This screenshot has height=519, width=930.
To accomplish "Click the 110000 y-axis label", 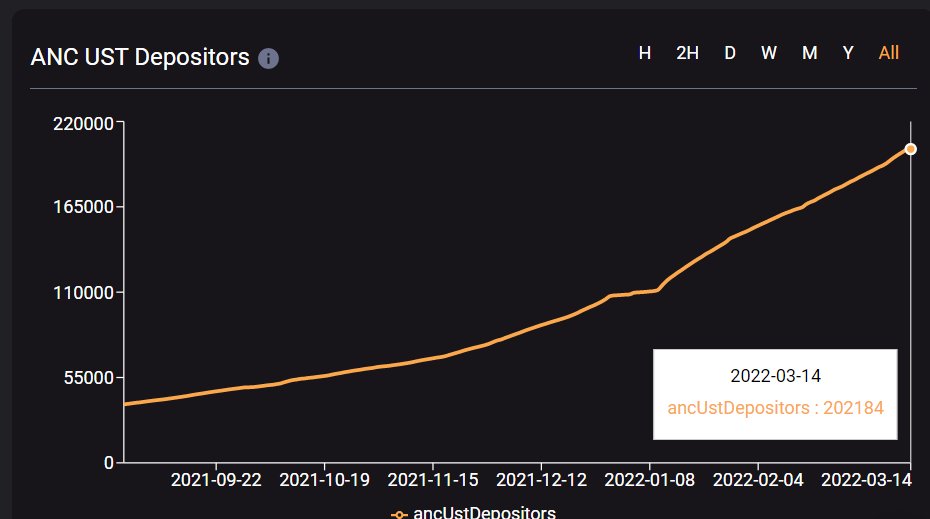I will pos(84,292).
